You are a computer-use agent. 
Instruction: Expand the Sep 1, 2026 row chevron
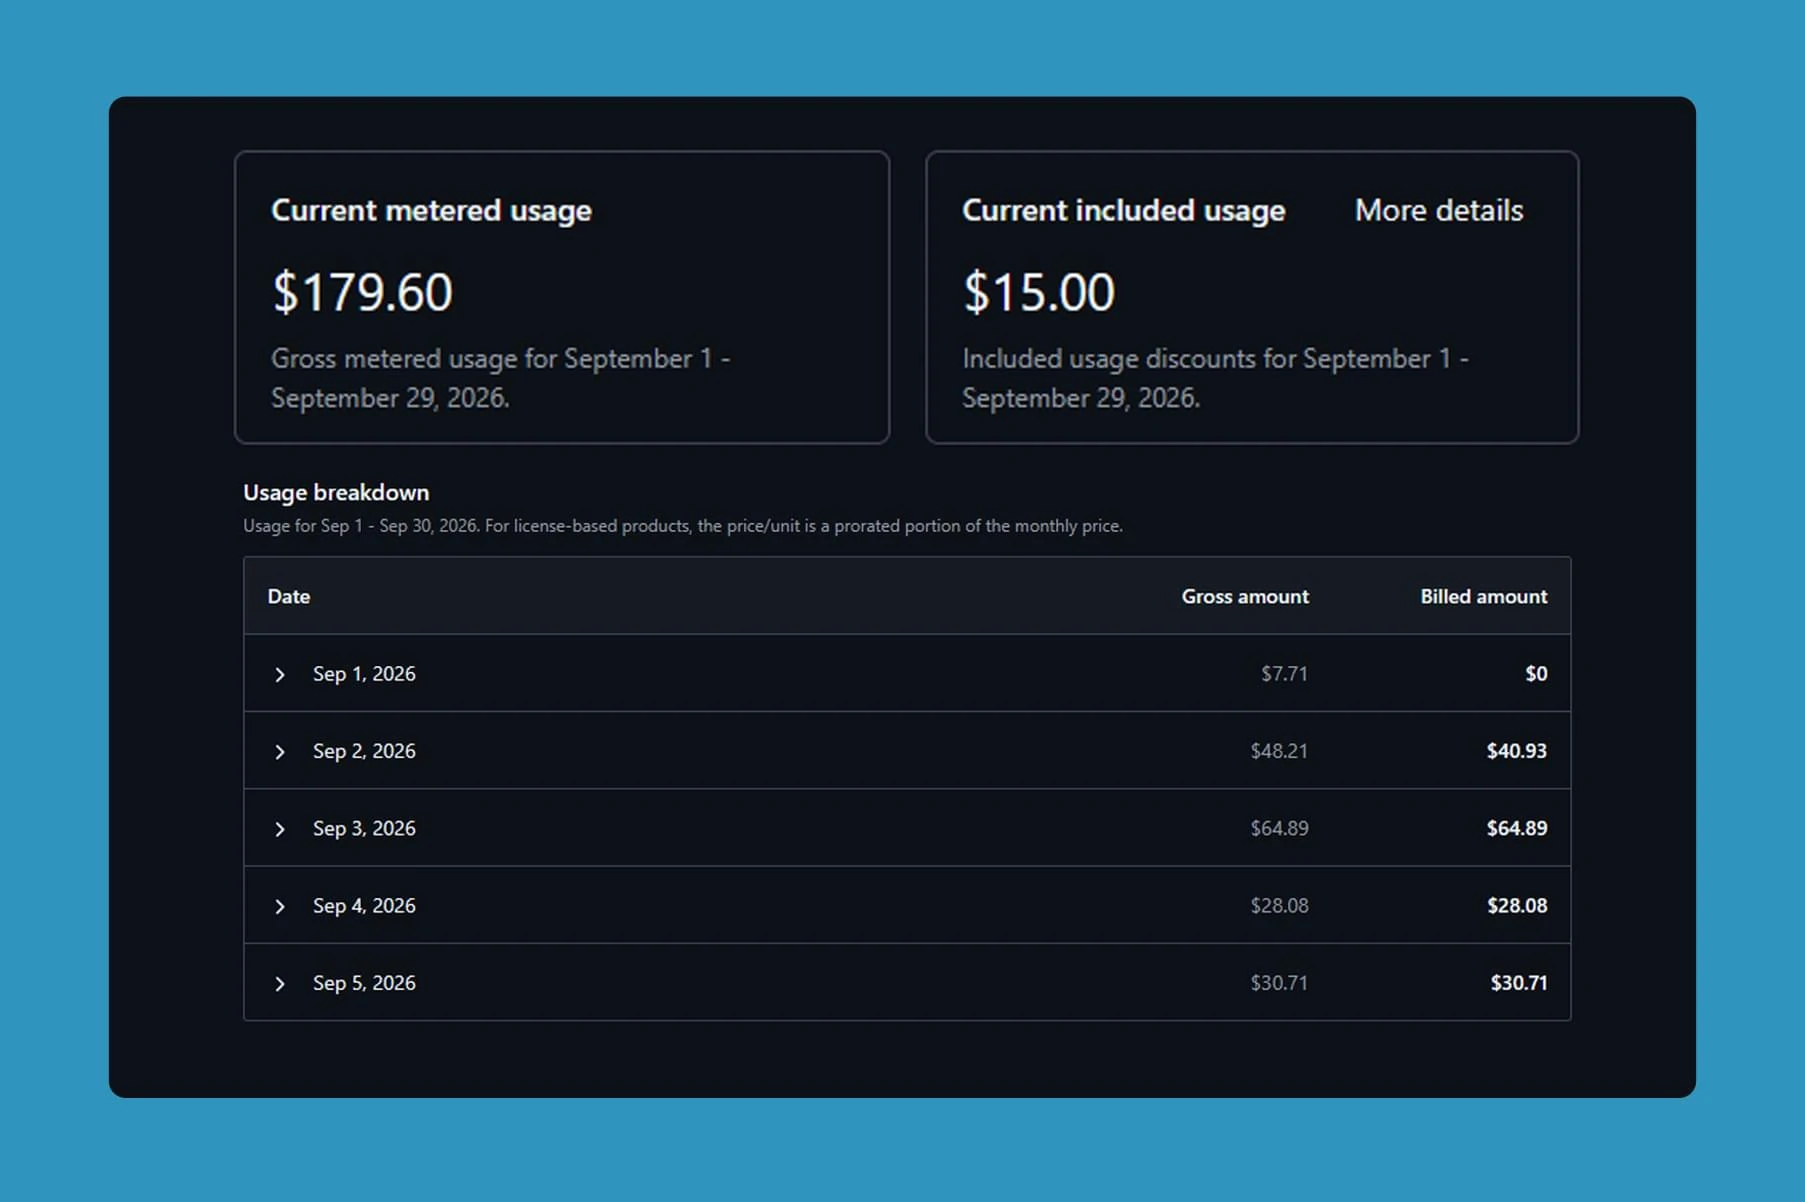point(280,675)
